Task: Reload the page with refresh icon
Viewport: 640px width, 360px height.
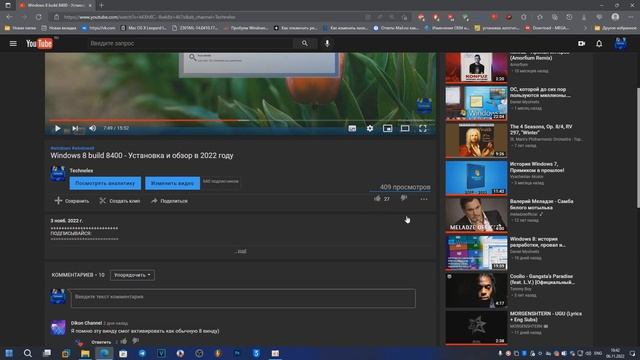Action: [38, 17]
